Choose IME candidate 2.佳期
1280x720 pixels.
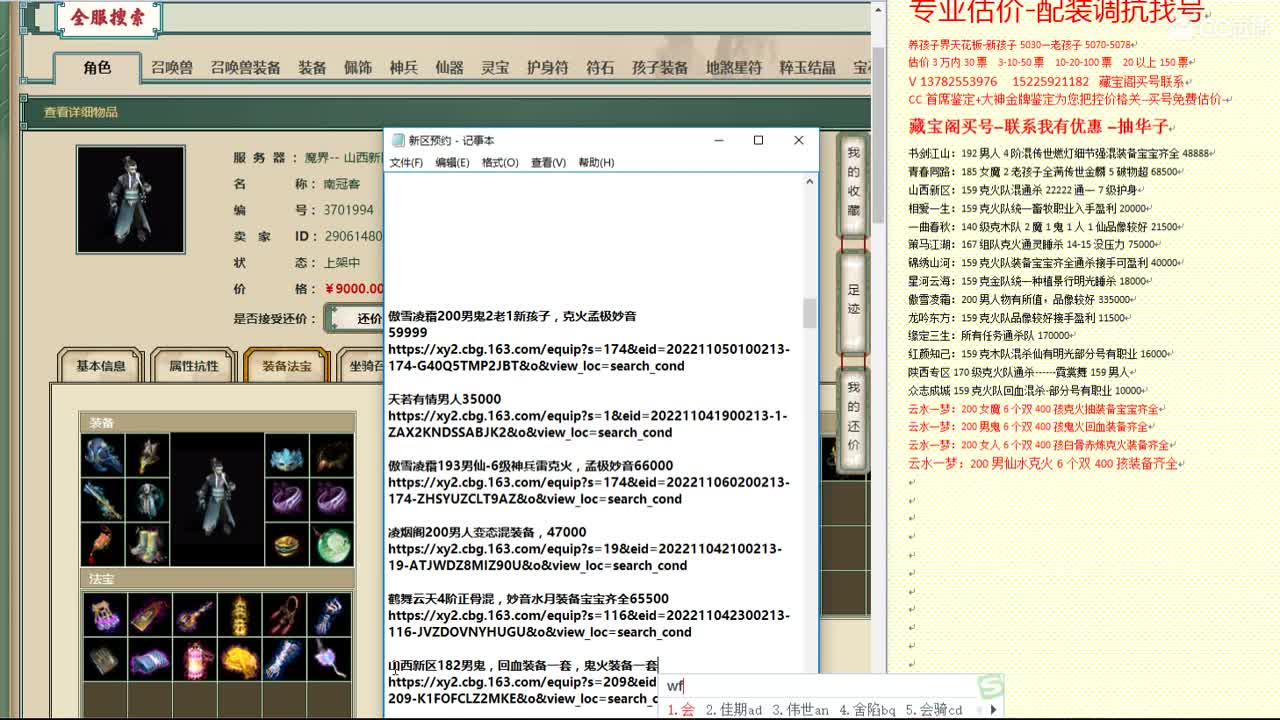click(733, 710)
